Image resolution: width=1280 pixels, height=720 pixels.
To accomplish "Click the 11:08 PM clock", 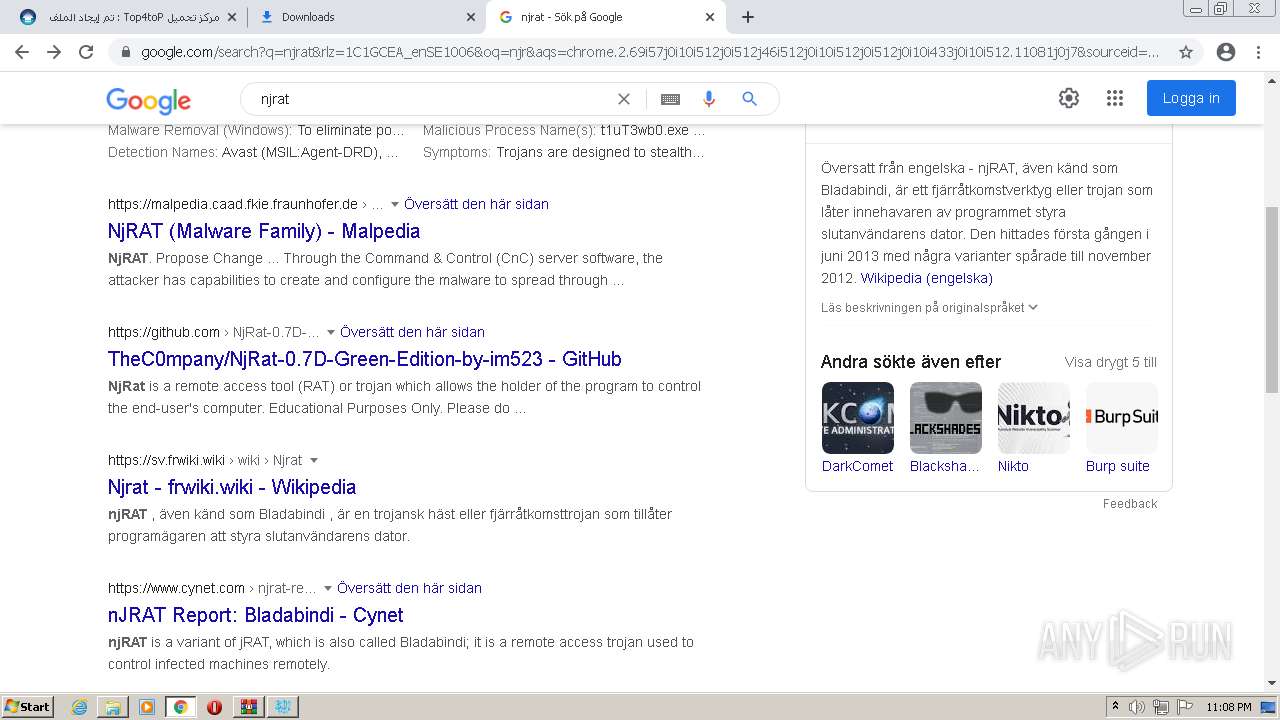I will click(x=1229, y=707).
